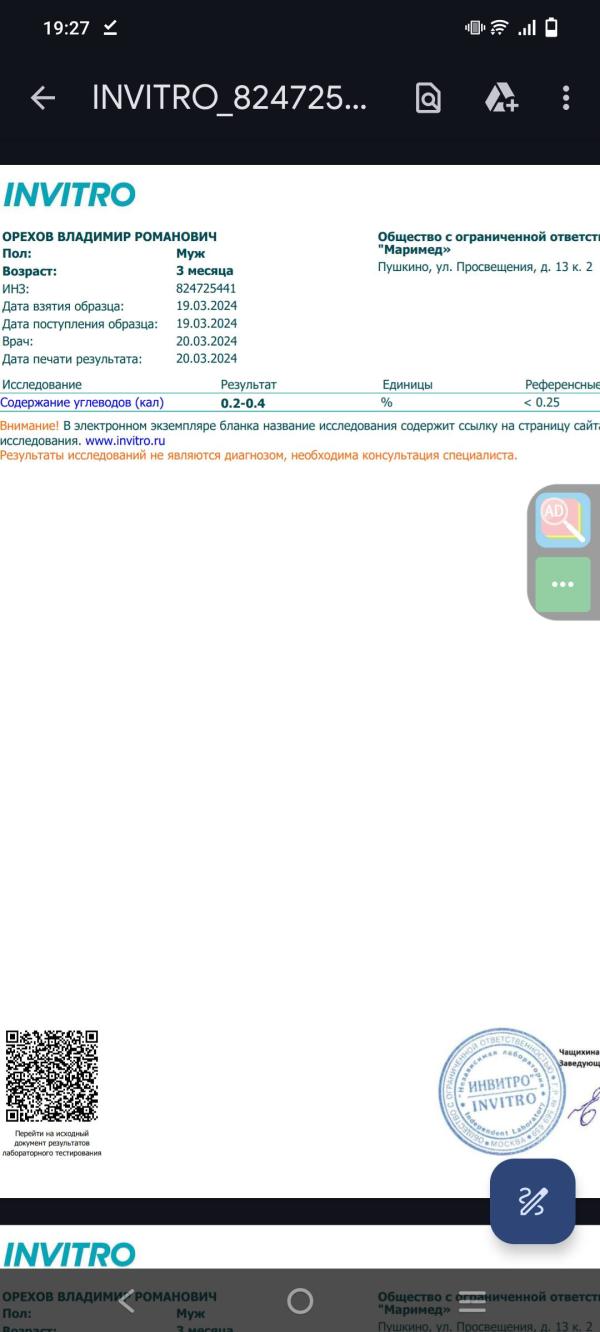Image resolution: width=600 pixels, height=1332 pixels.
Task: Tap the back arrow in the header
Action: (x=42, y=97)
